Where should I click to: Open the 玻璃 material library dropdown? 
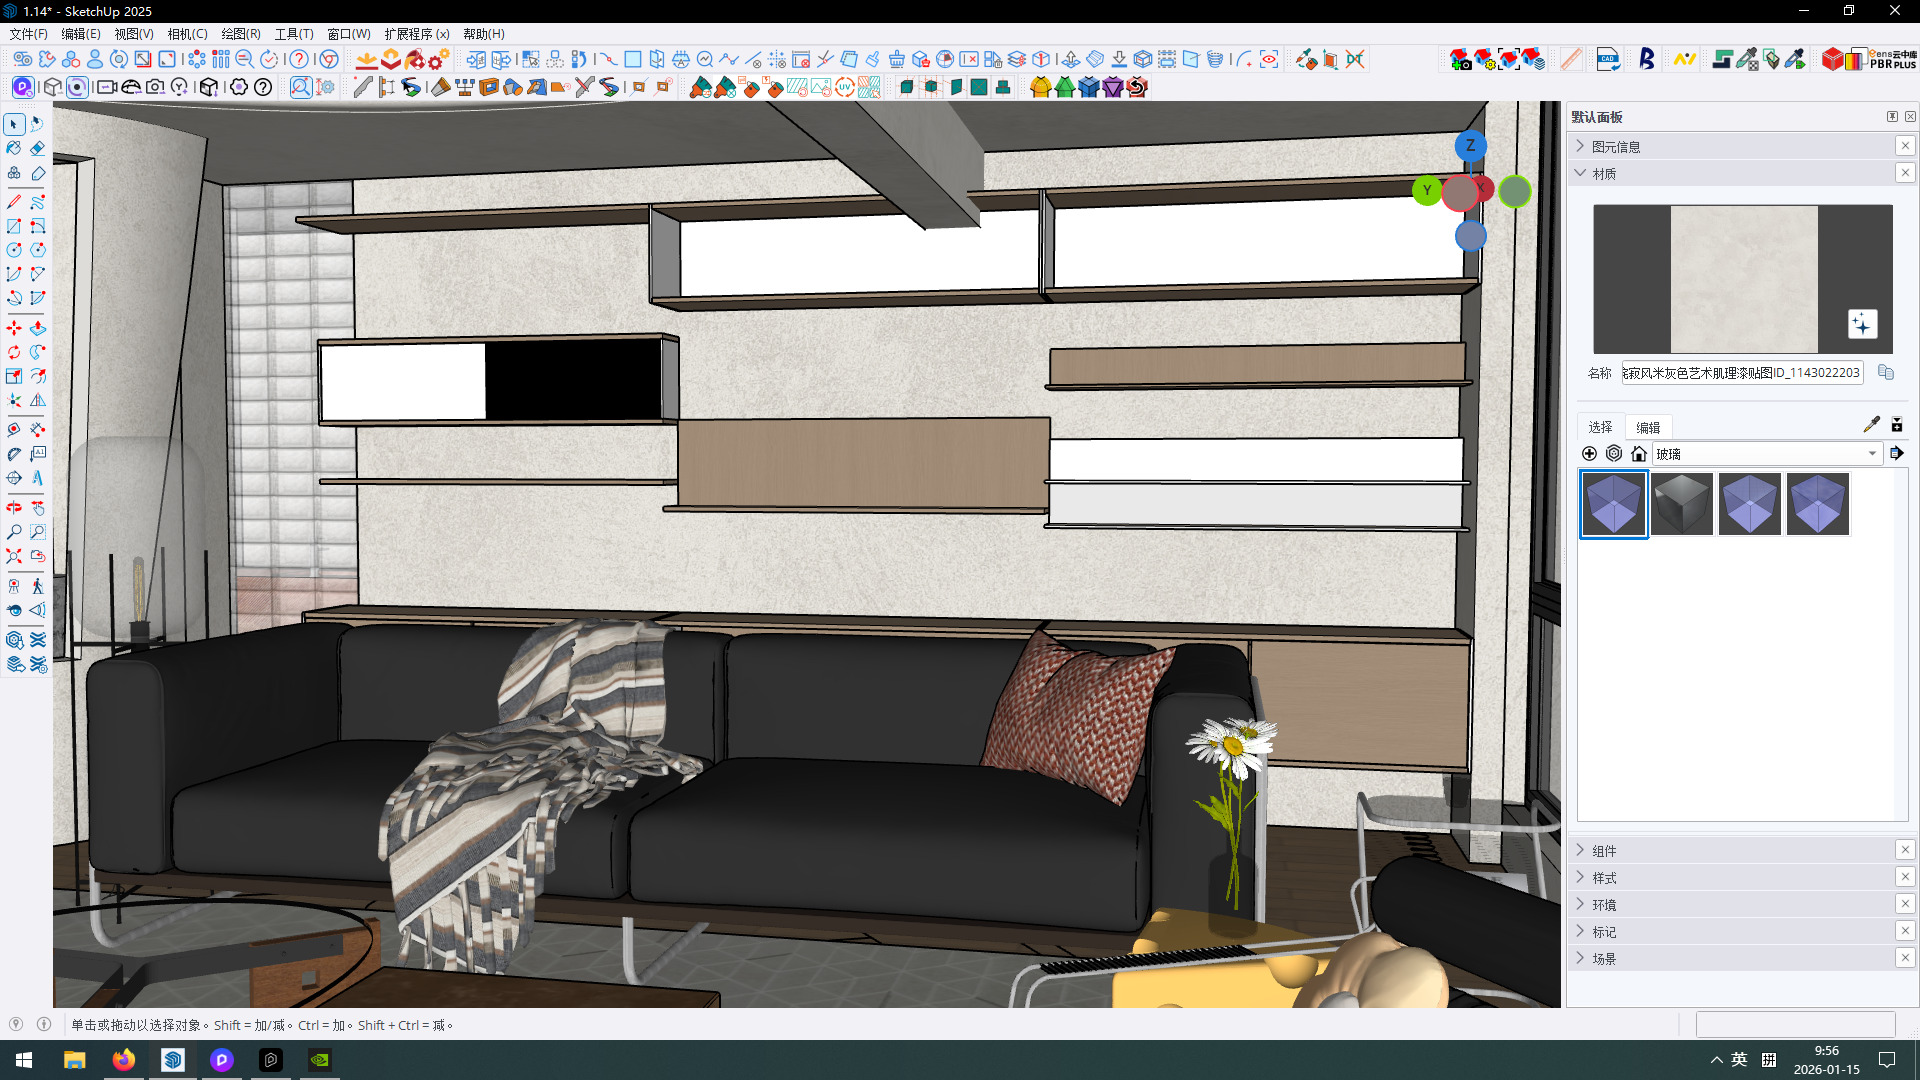(1872, 454)
